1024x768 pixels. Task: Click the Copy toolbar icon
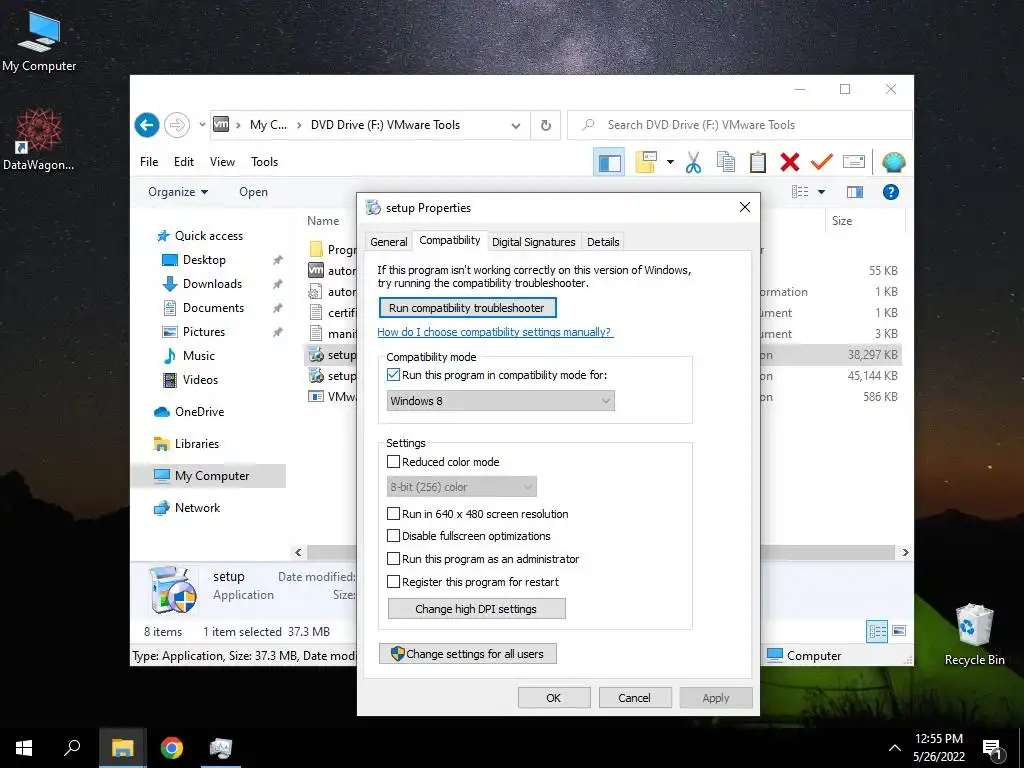(x=726, y=162)
